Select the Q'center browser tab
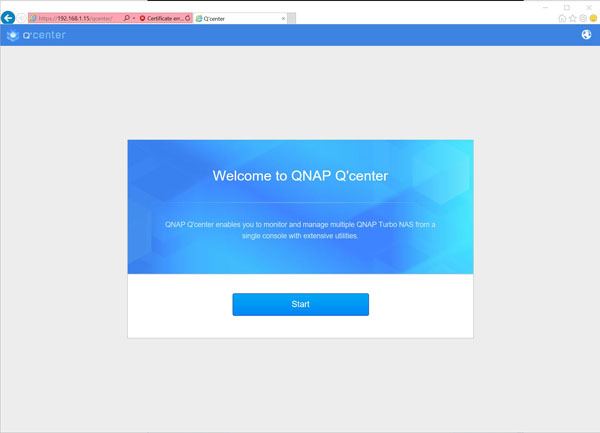Image resolution: width=600 pixels, height=433 pixels. [241, 18]
